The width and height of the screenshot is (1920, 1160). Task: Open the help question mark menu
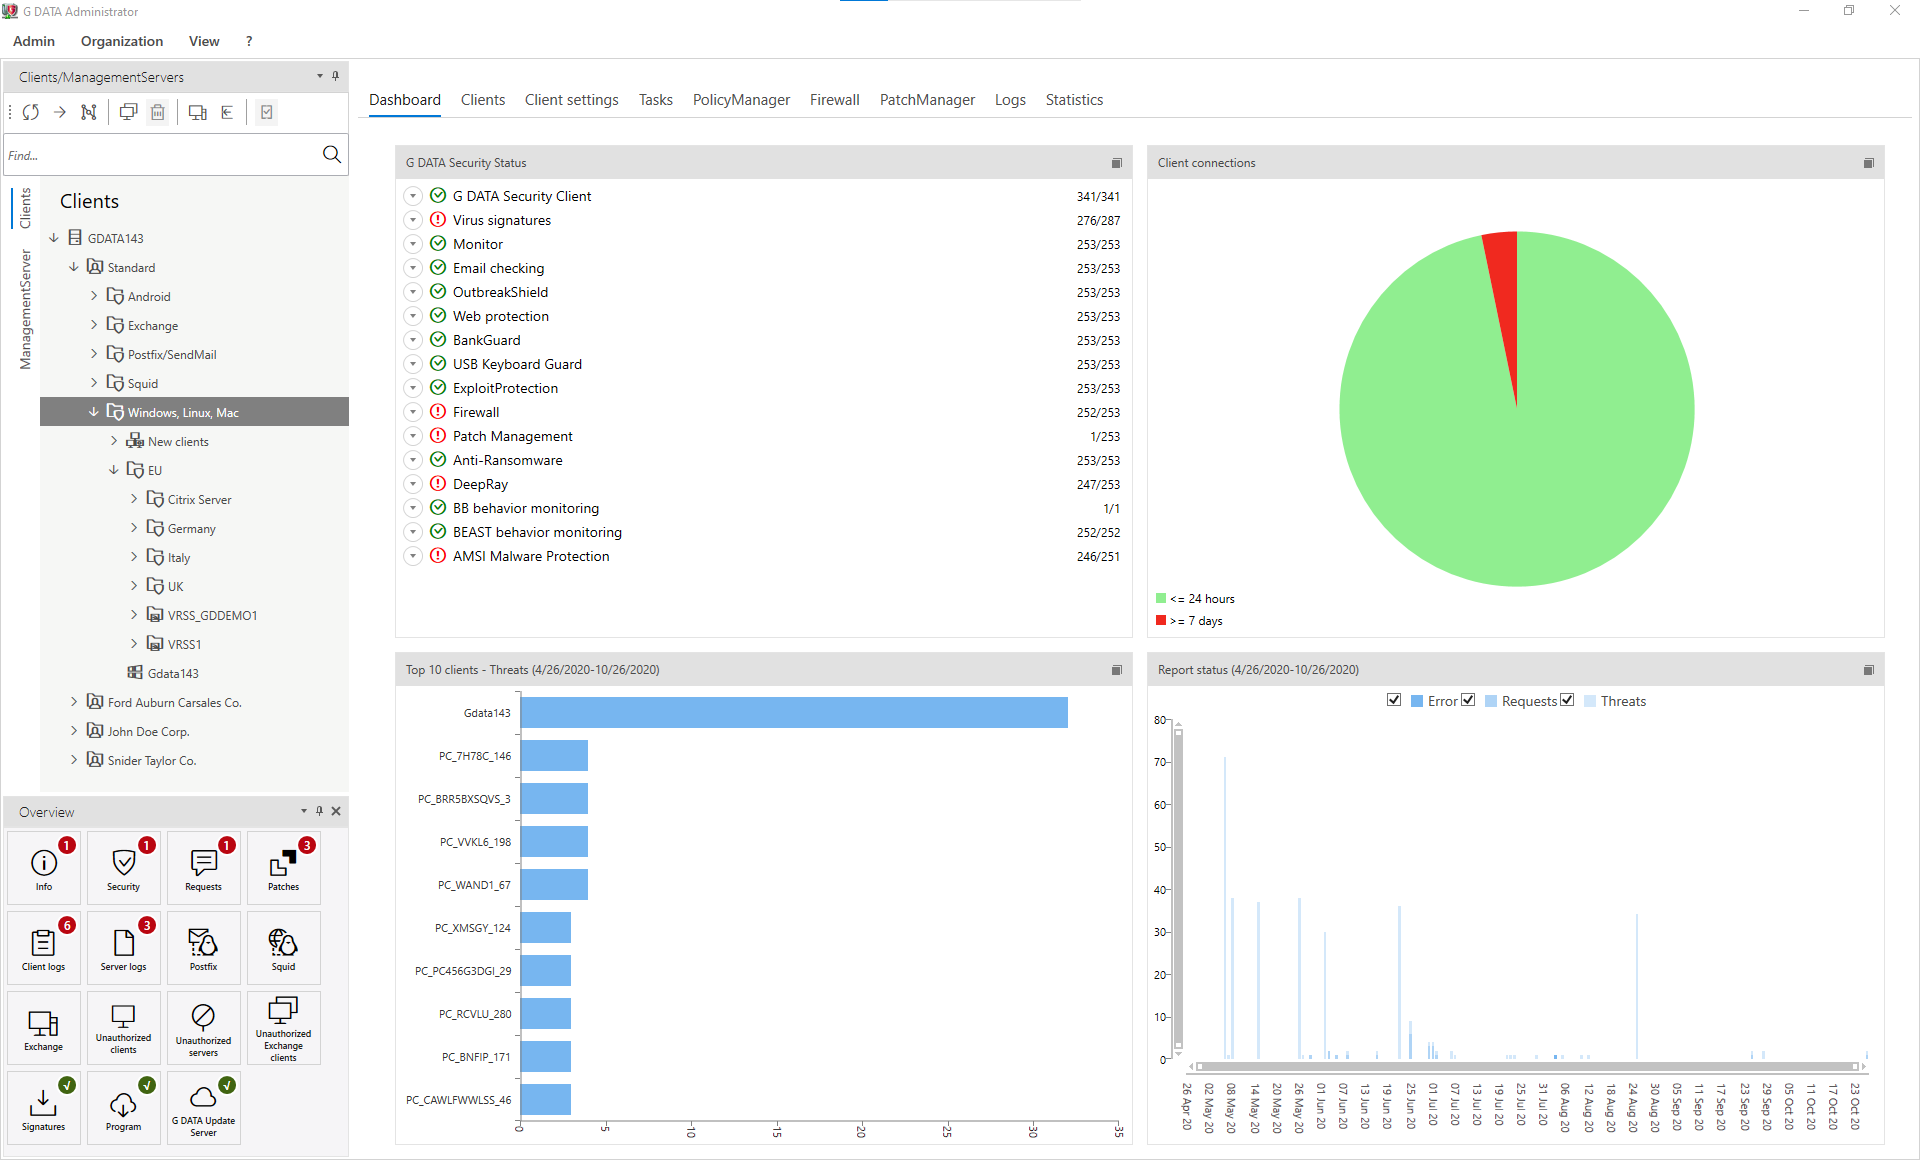[249, 41]
